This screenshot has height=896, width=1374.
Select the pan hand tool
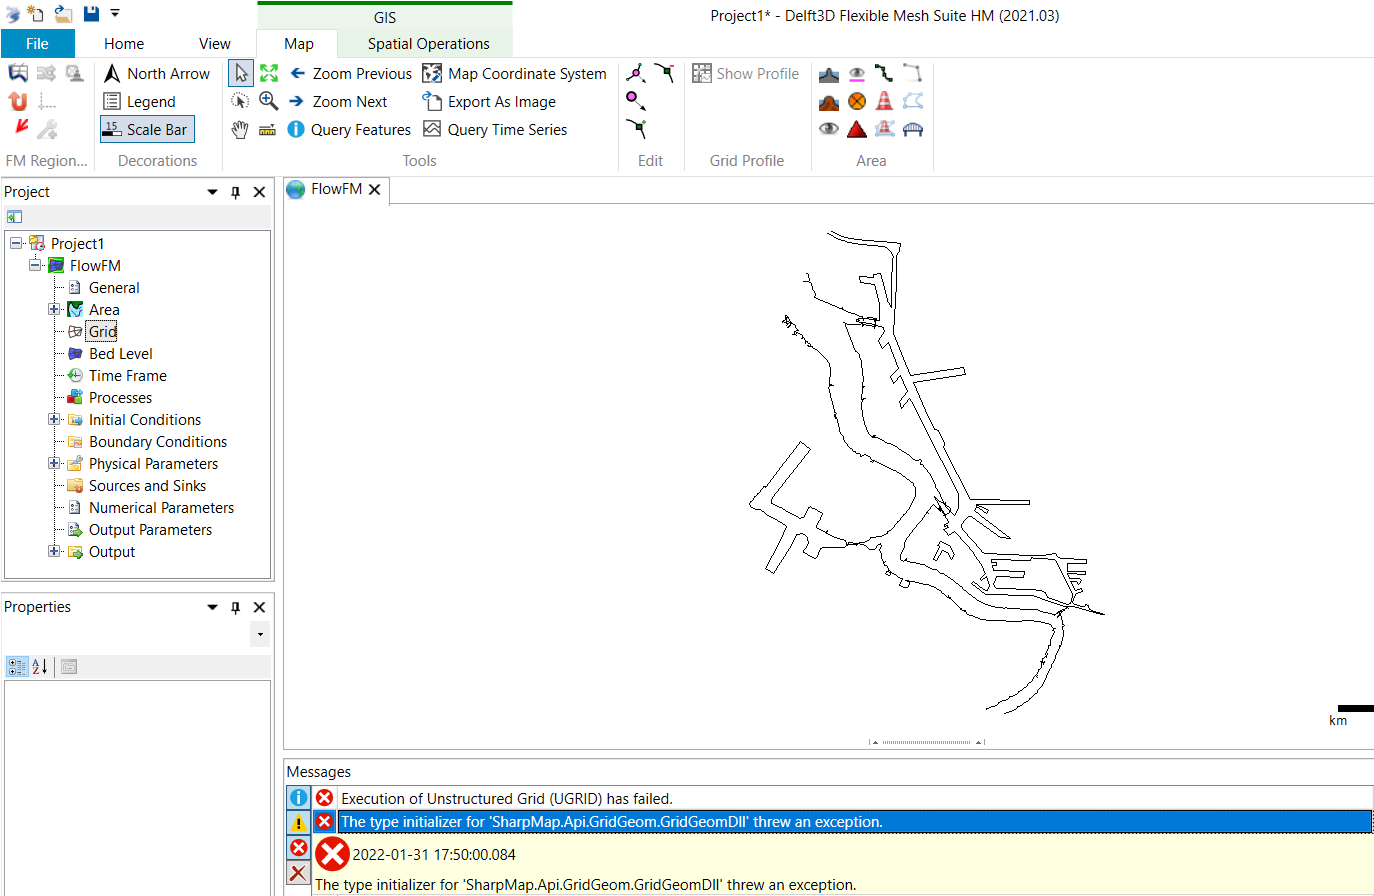[x=240, y=130]
